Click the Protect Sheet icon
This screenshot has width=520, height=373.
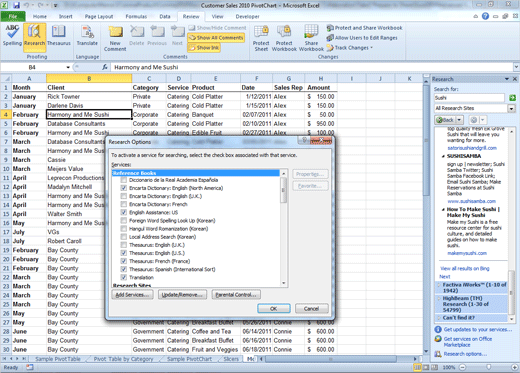point(261,39)
